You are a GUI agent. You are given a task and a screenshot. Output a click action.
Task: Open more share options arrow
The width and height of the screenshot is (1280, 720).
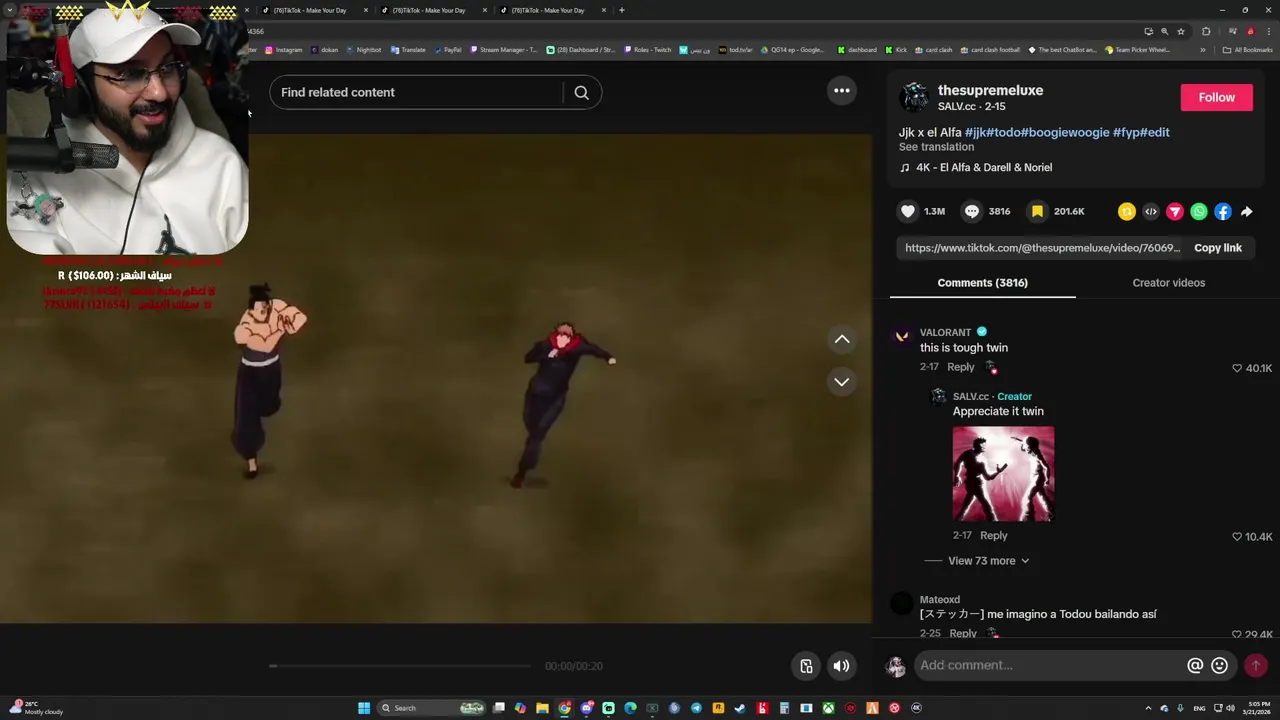(x=1247, y=211)
